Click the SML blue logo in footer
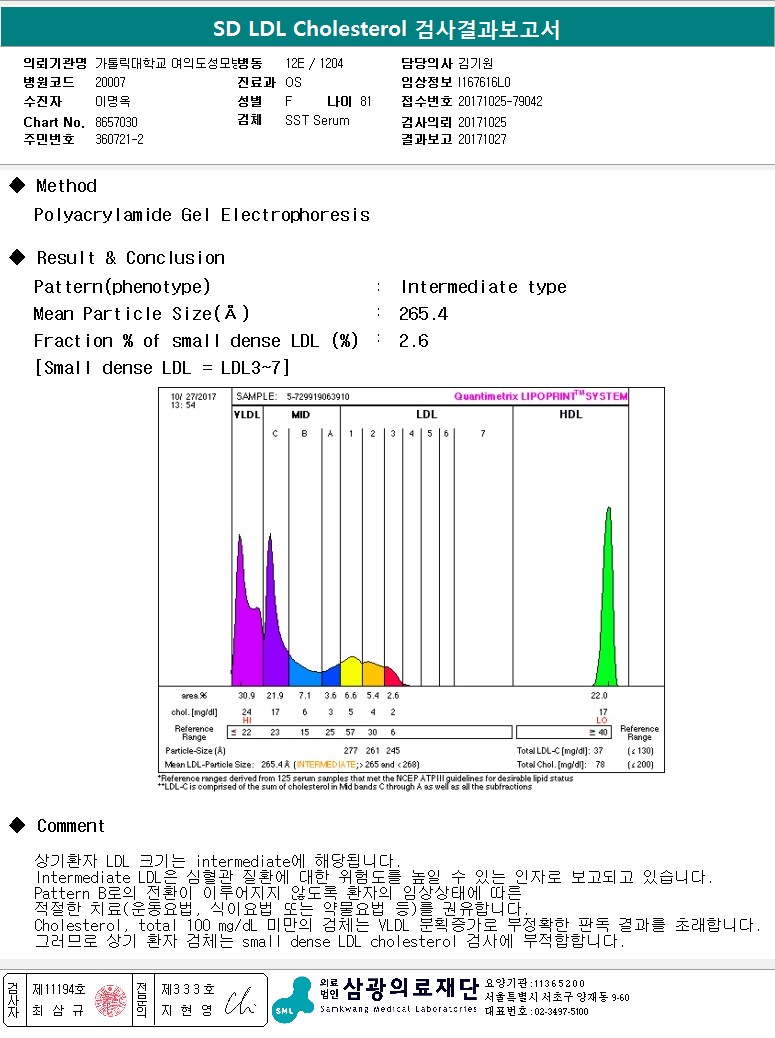The width and height of the screenshot is (775, 1038). tap(293, 1000)
